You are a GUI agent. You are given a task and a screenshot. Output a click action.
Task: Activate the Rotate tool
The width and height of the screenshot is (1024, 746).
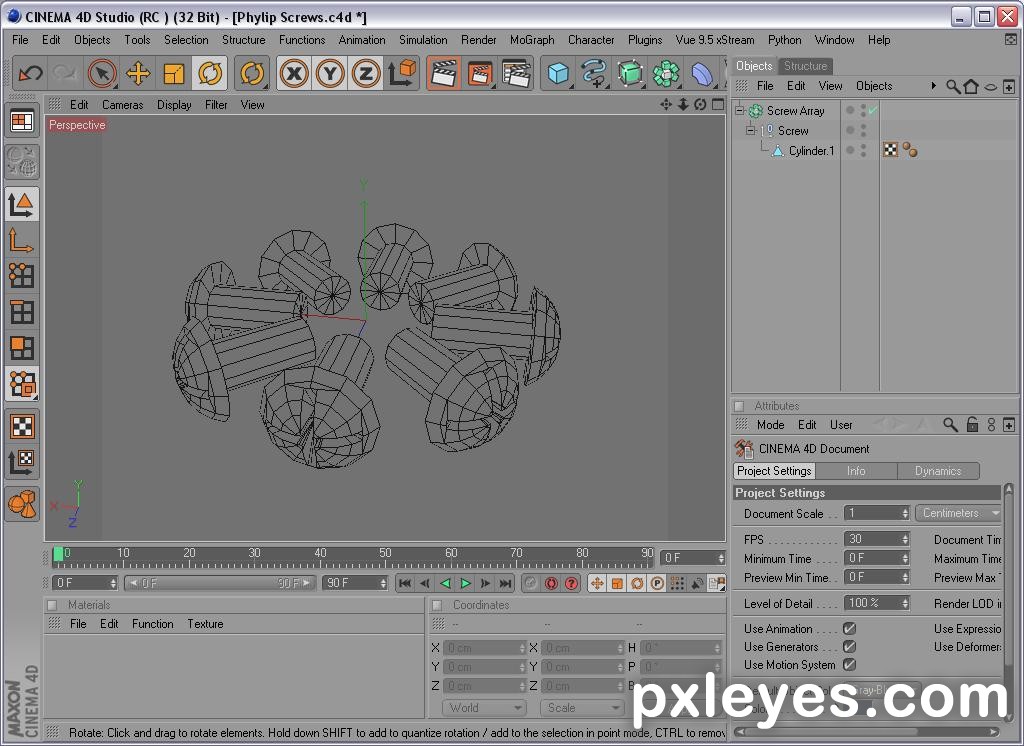click(210, 73)
